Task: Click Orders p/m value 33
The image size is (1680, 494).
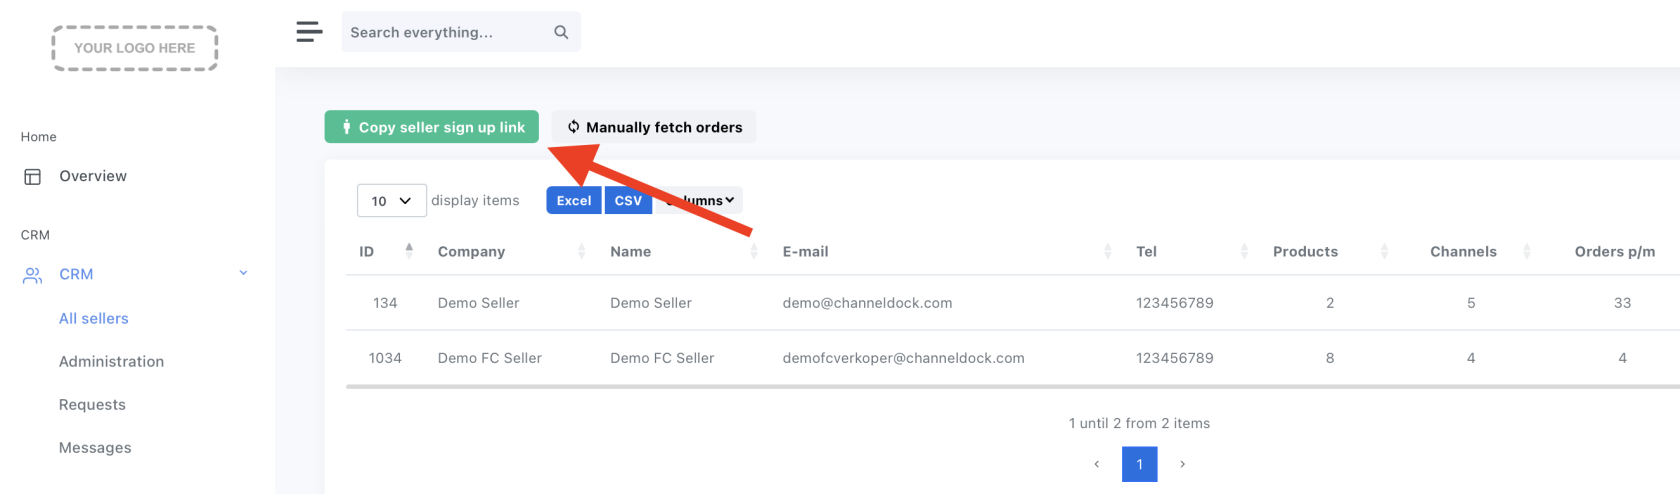Action: click(x=1622, y=303)
